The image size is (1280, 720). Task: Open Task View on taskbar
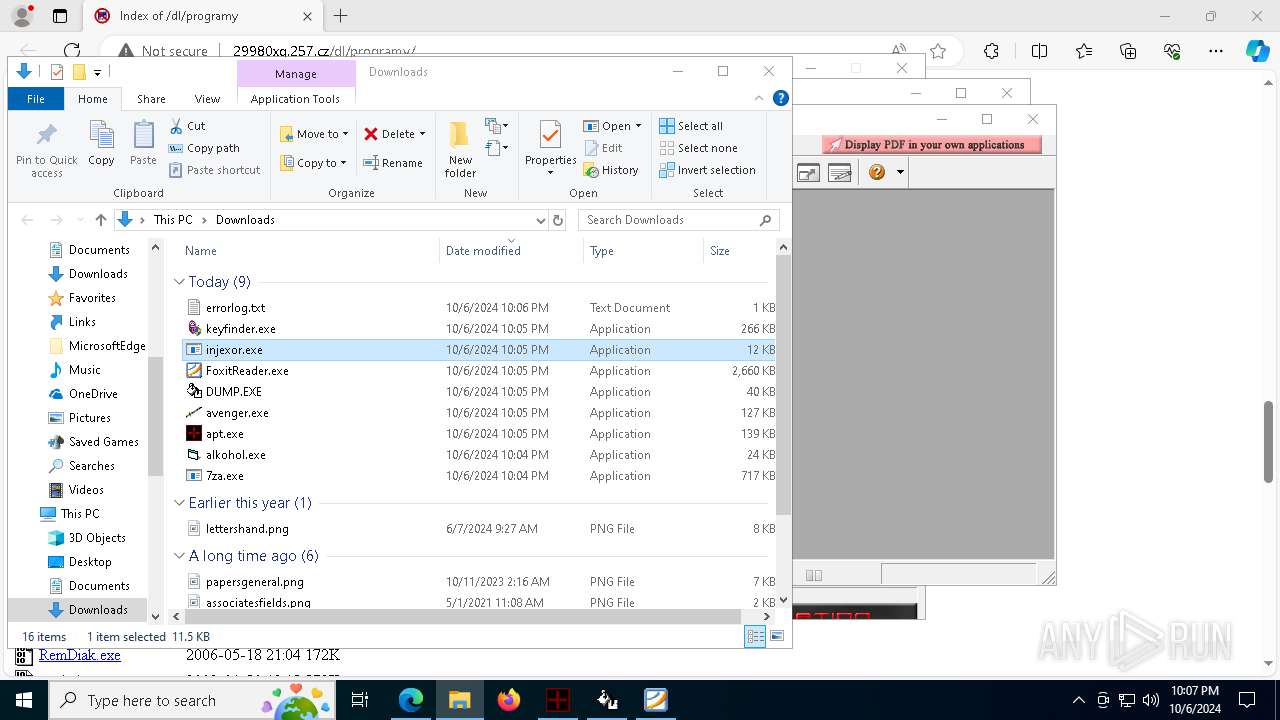coord(360,700)
